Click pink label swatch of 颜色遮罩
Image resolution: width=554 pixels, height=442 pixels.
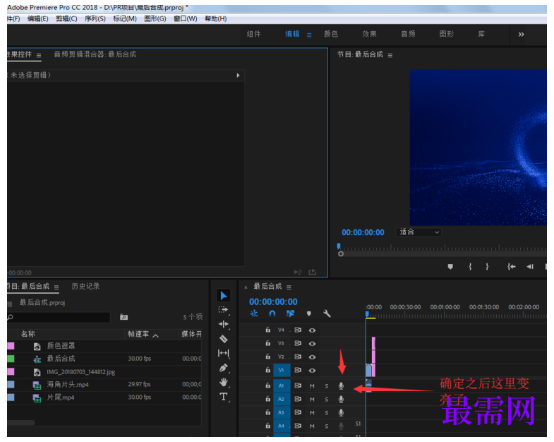[11, 346]
